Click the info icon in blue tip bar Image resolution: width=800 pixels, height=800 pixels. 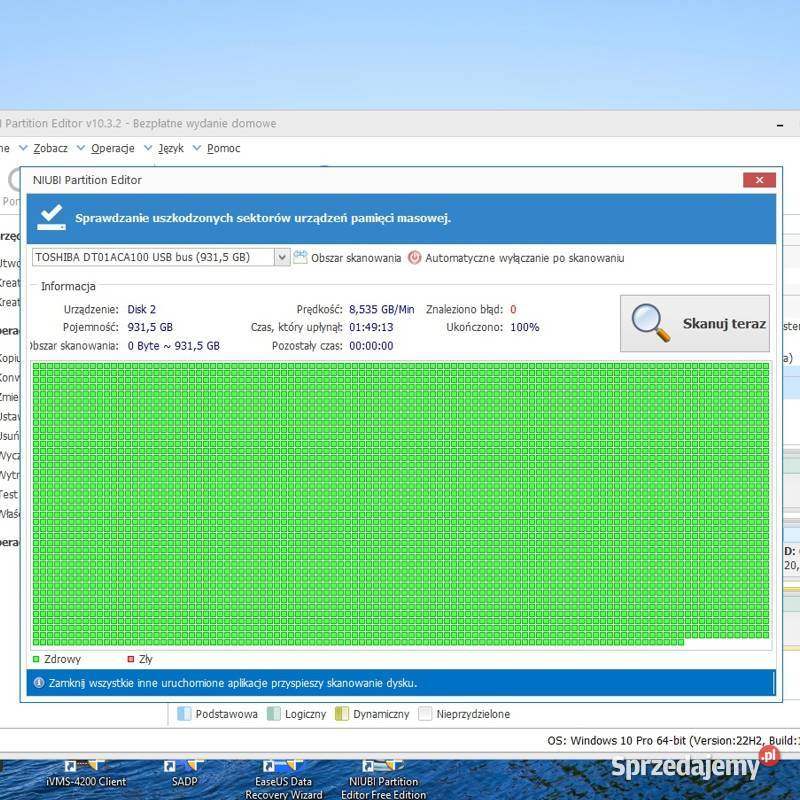pos(39,683)
